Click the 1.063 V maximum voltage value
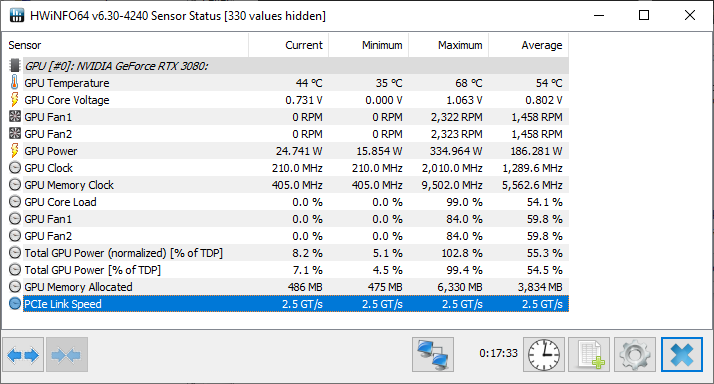 (464, 100)
